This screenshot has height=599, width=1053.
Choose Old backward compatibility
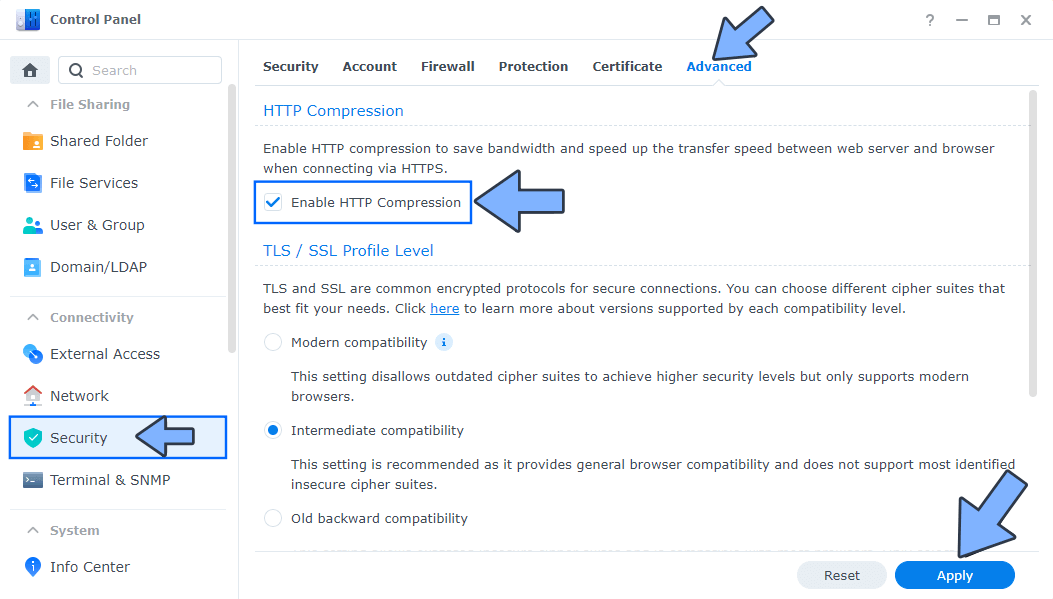click(x=271, y=518)
